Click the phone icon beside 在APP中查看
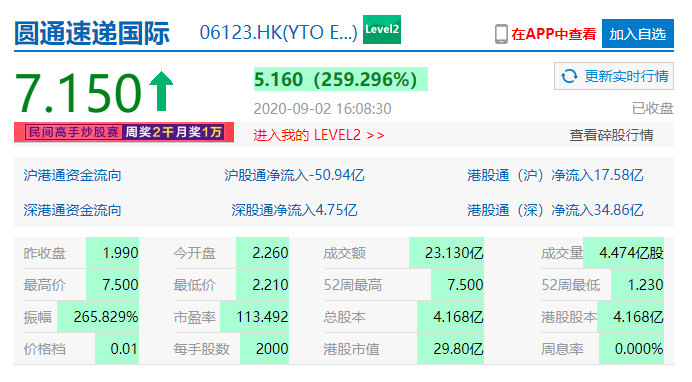This screenshot has width=692, height=382. 501,34
